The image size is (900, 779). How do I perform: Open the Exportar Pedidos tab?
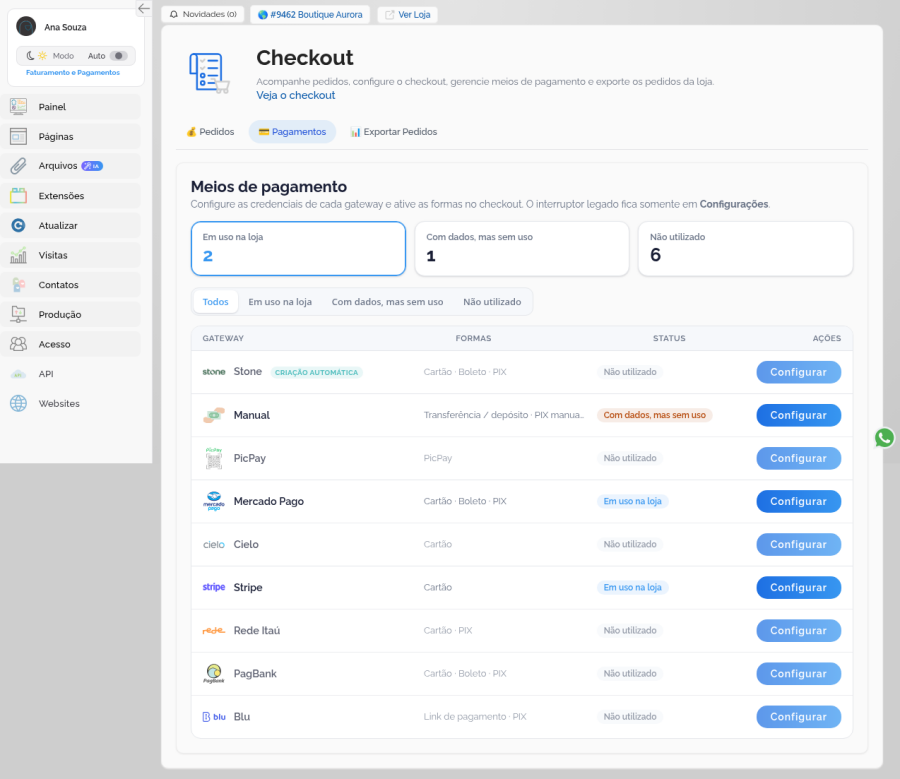[x=394, y=131]
